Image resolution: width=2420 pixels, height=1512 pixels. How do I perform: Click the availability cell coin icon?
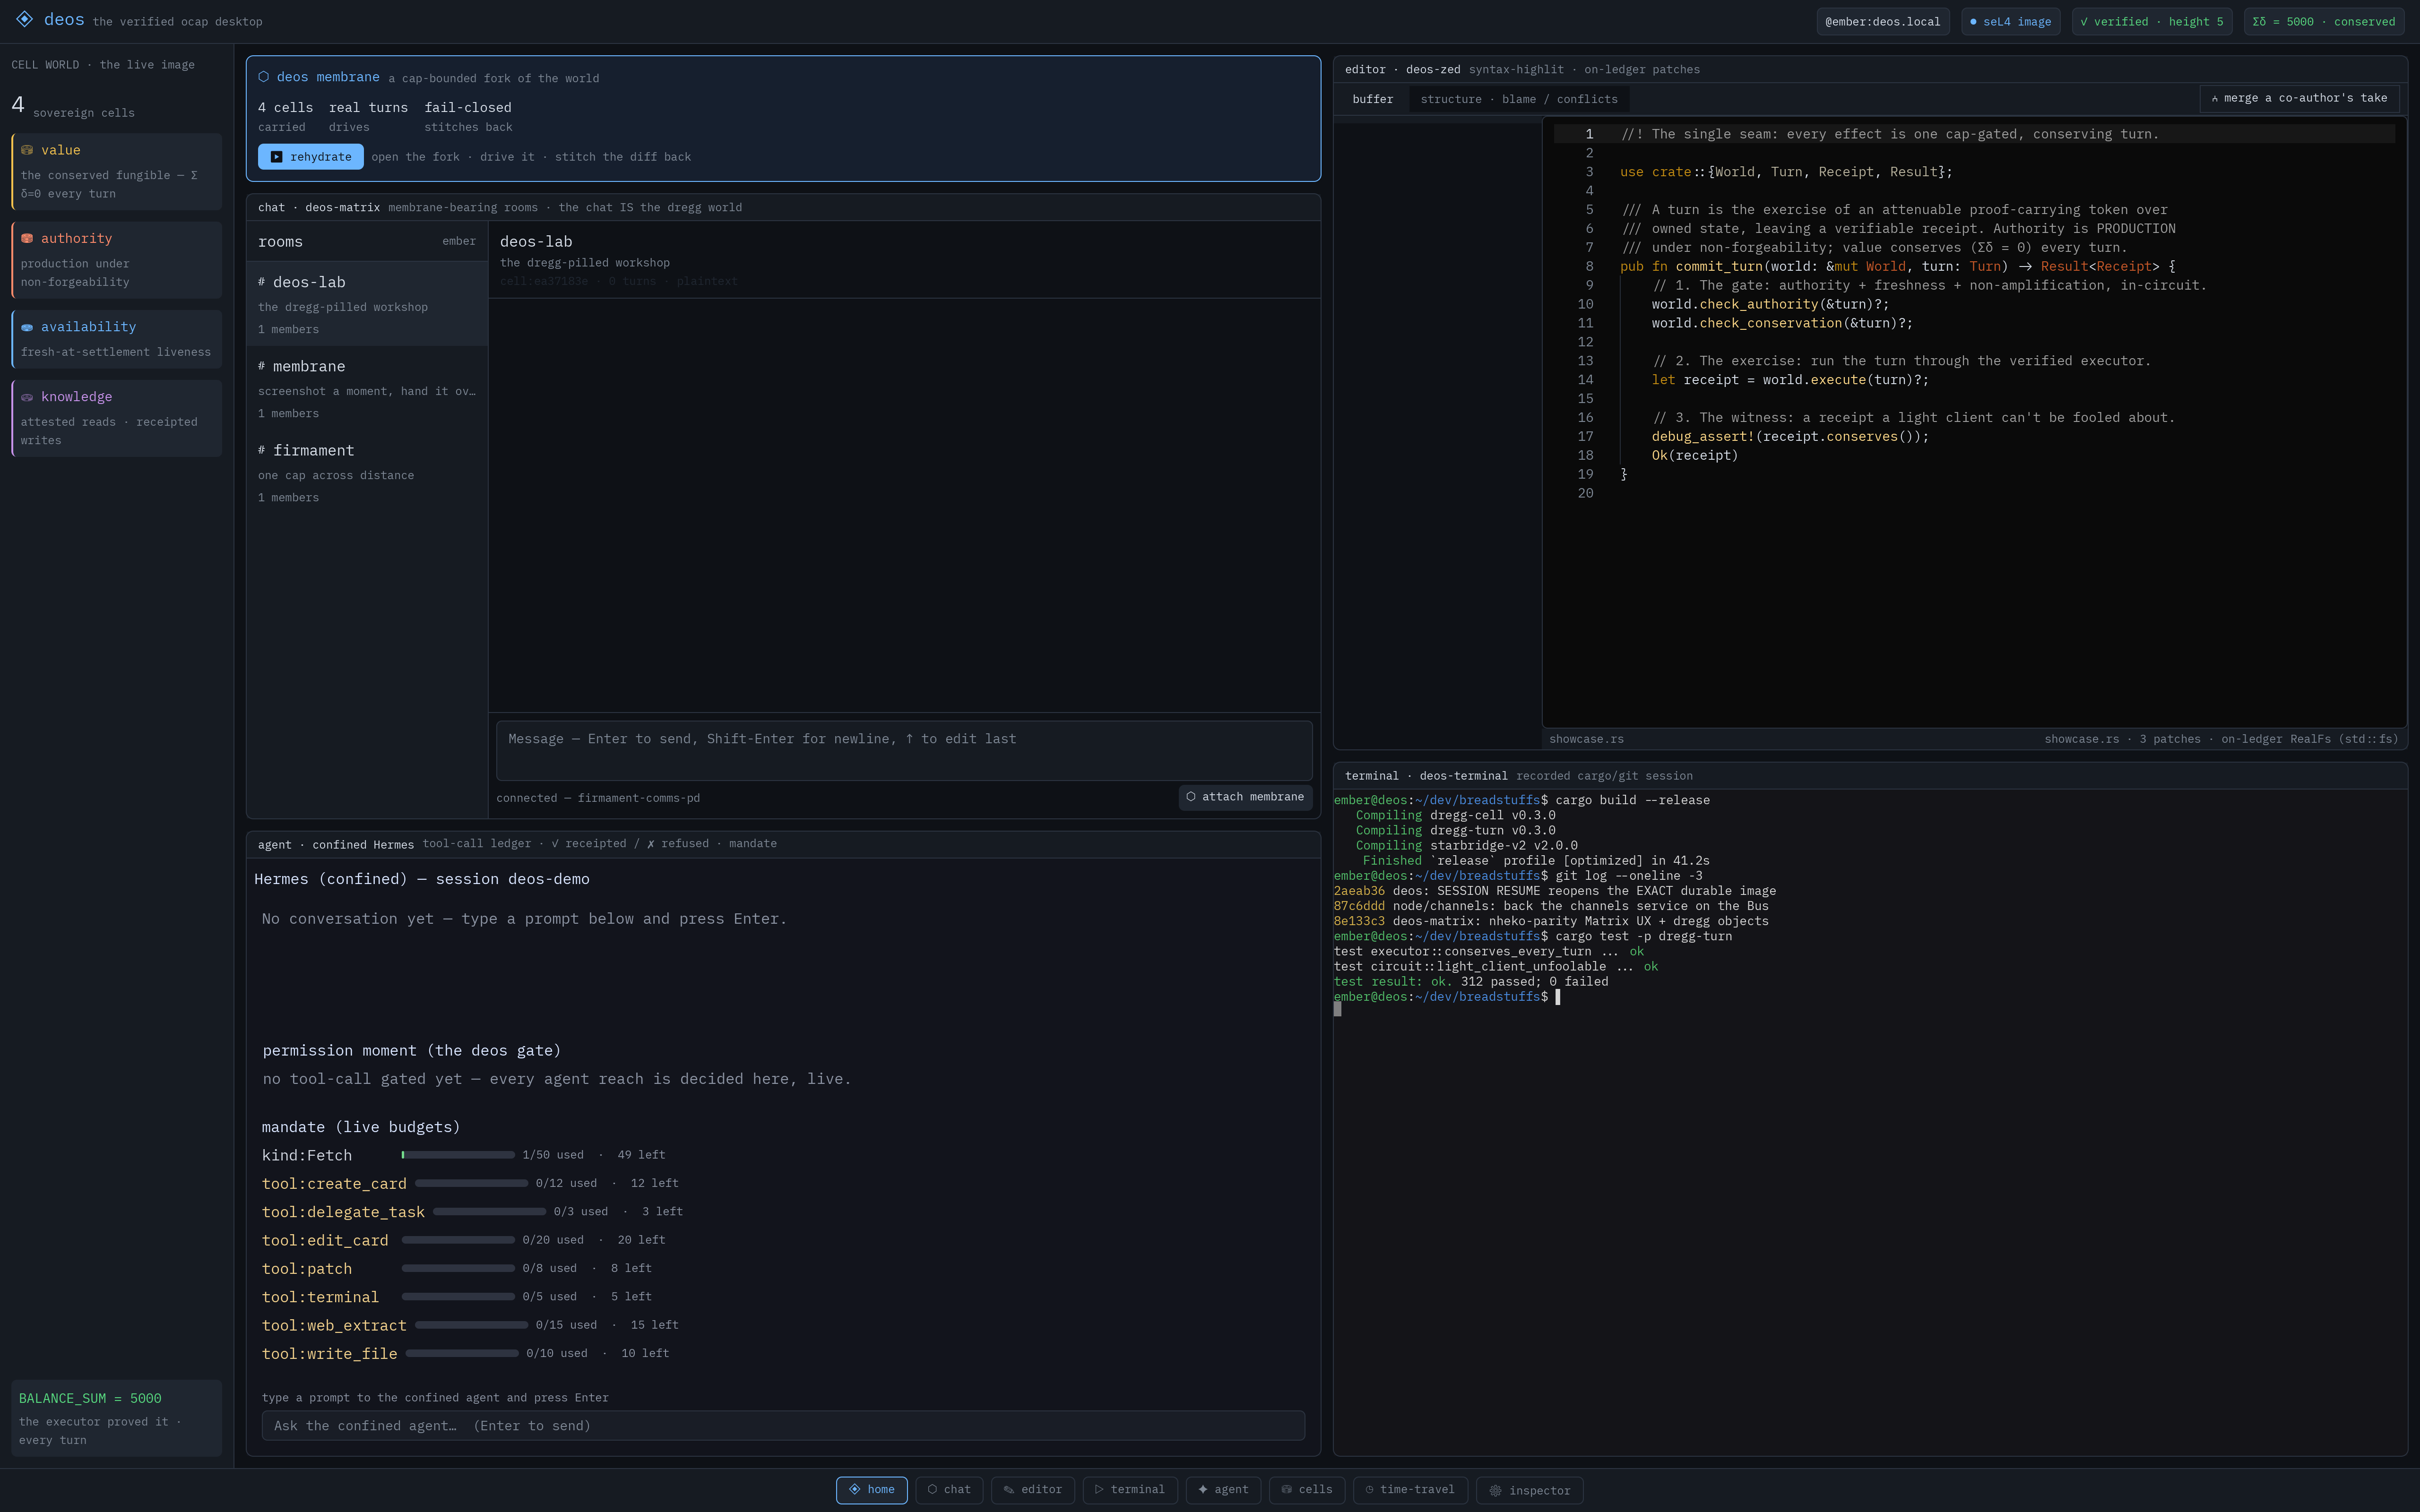pyautogui.click(x=27, y=327)
